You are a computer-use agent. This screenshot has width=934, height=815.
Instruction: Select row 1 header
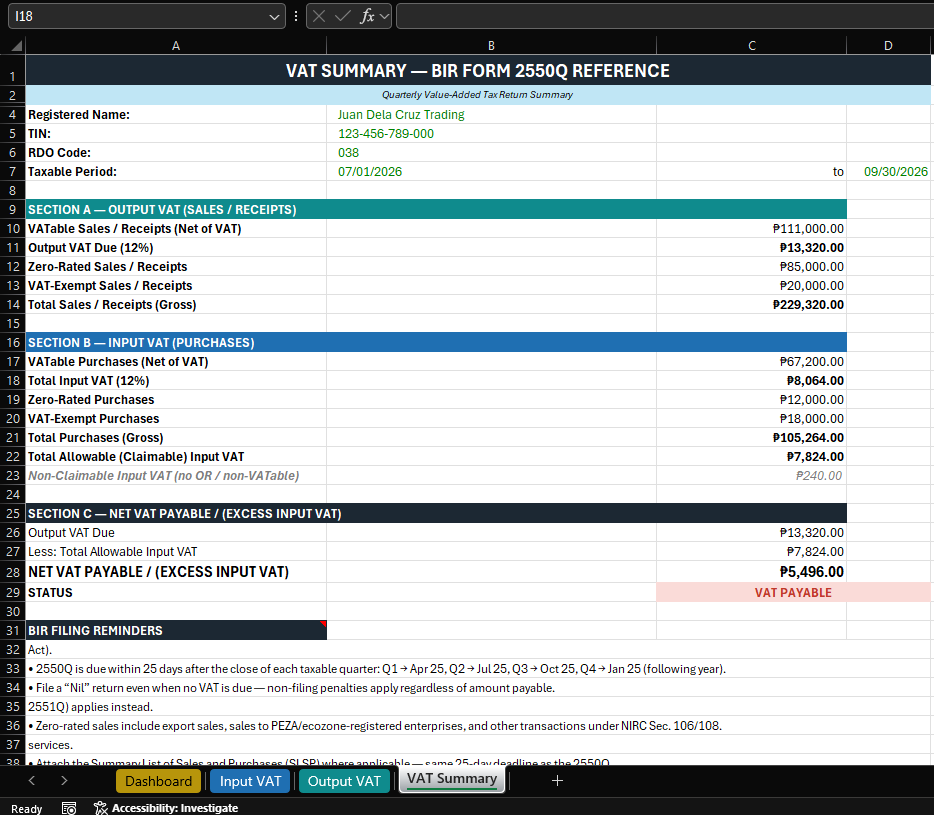(13, 70)
